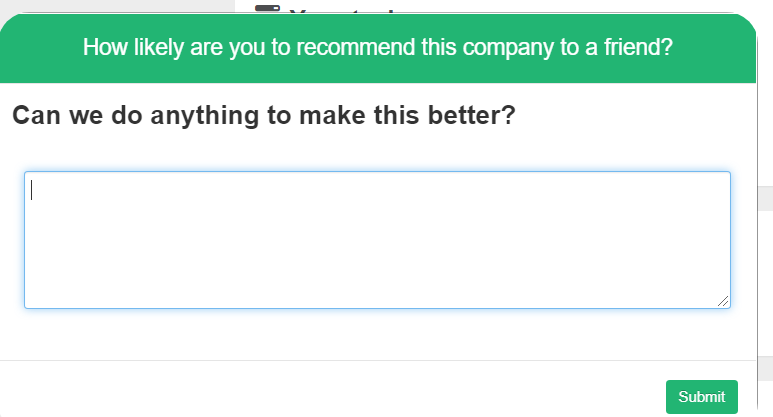The height and width of the screenshot is (417, 773).
Task: Submit the survey feedback response
Action: click(701, 397)
